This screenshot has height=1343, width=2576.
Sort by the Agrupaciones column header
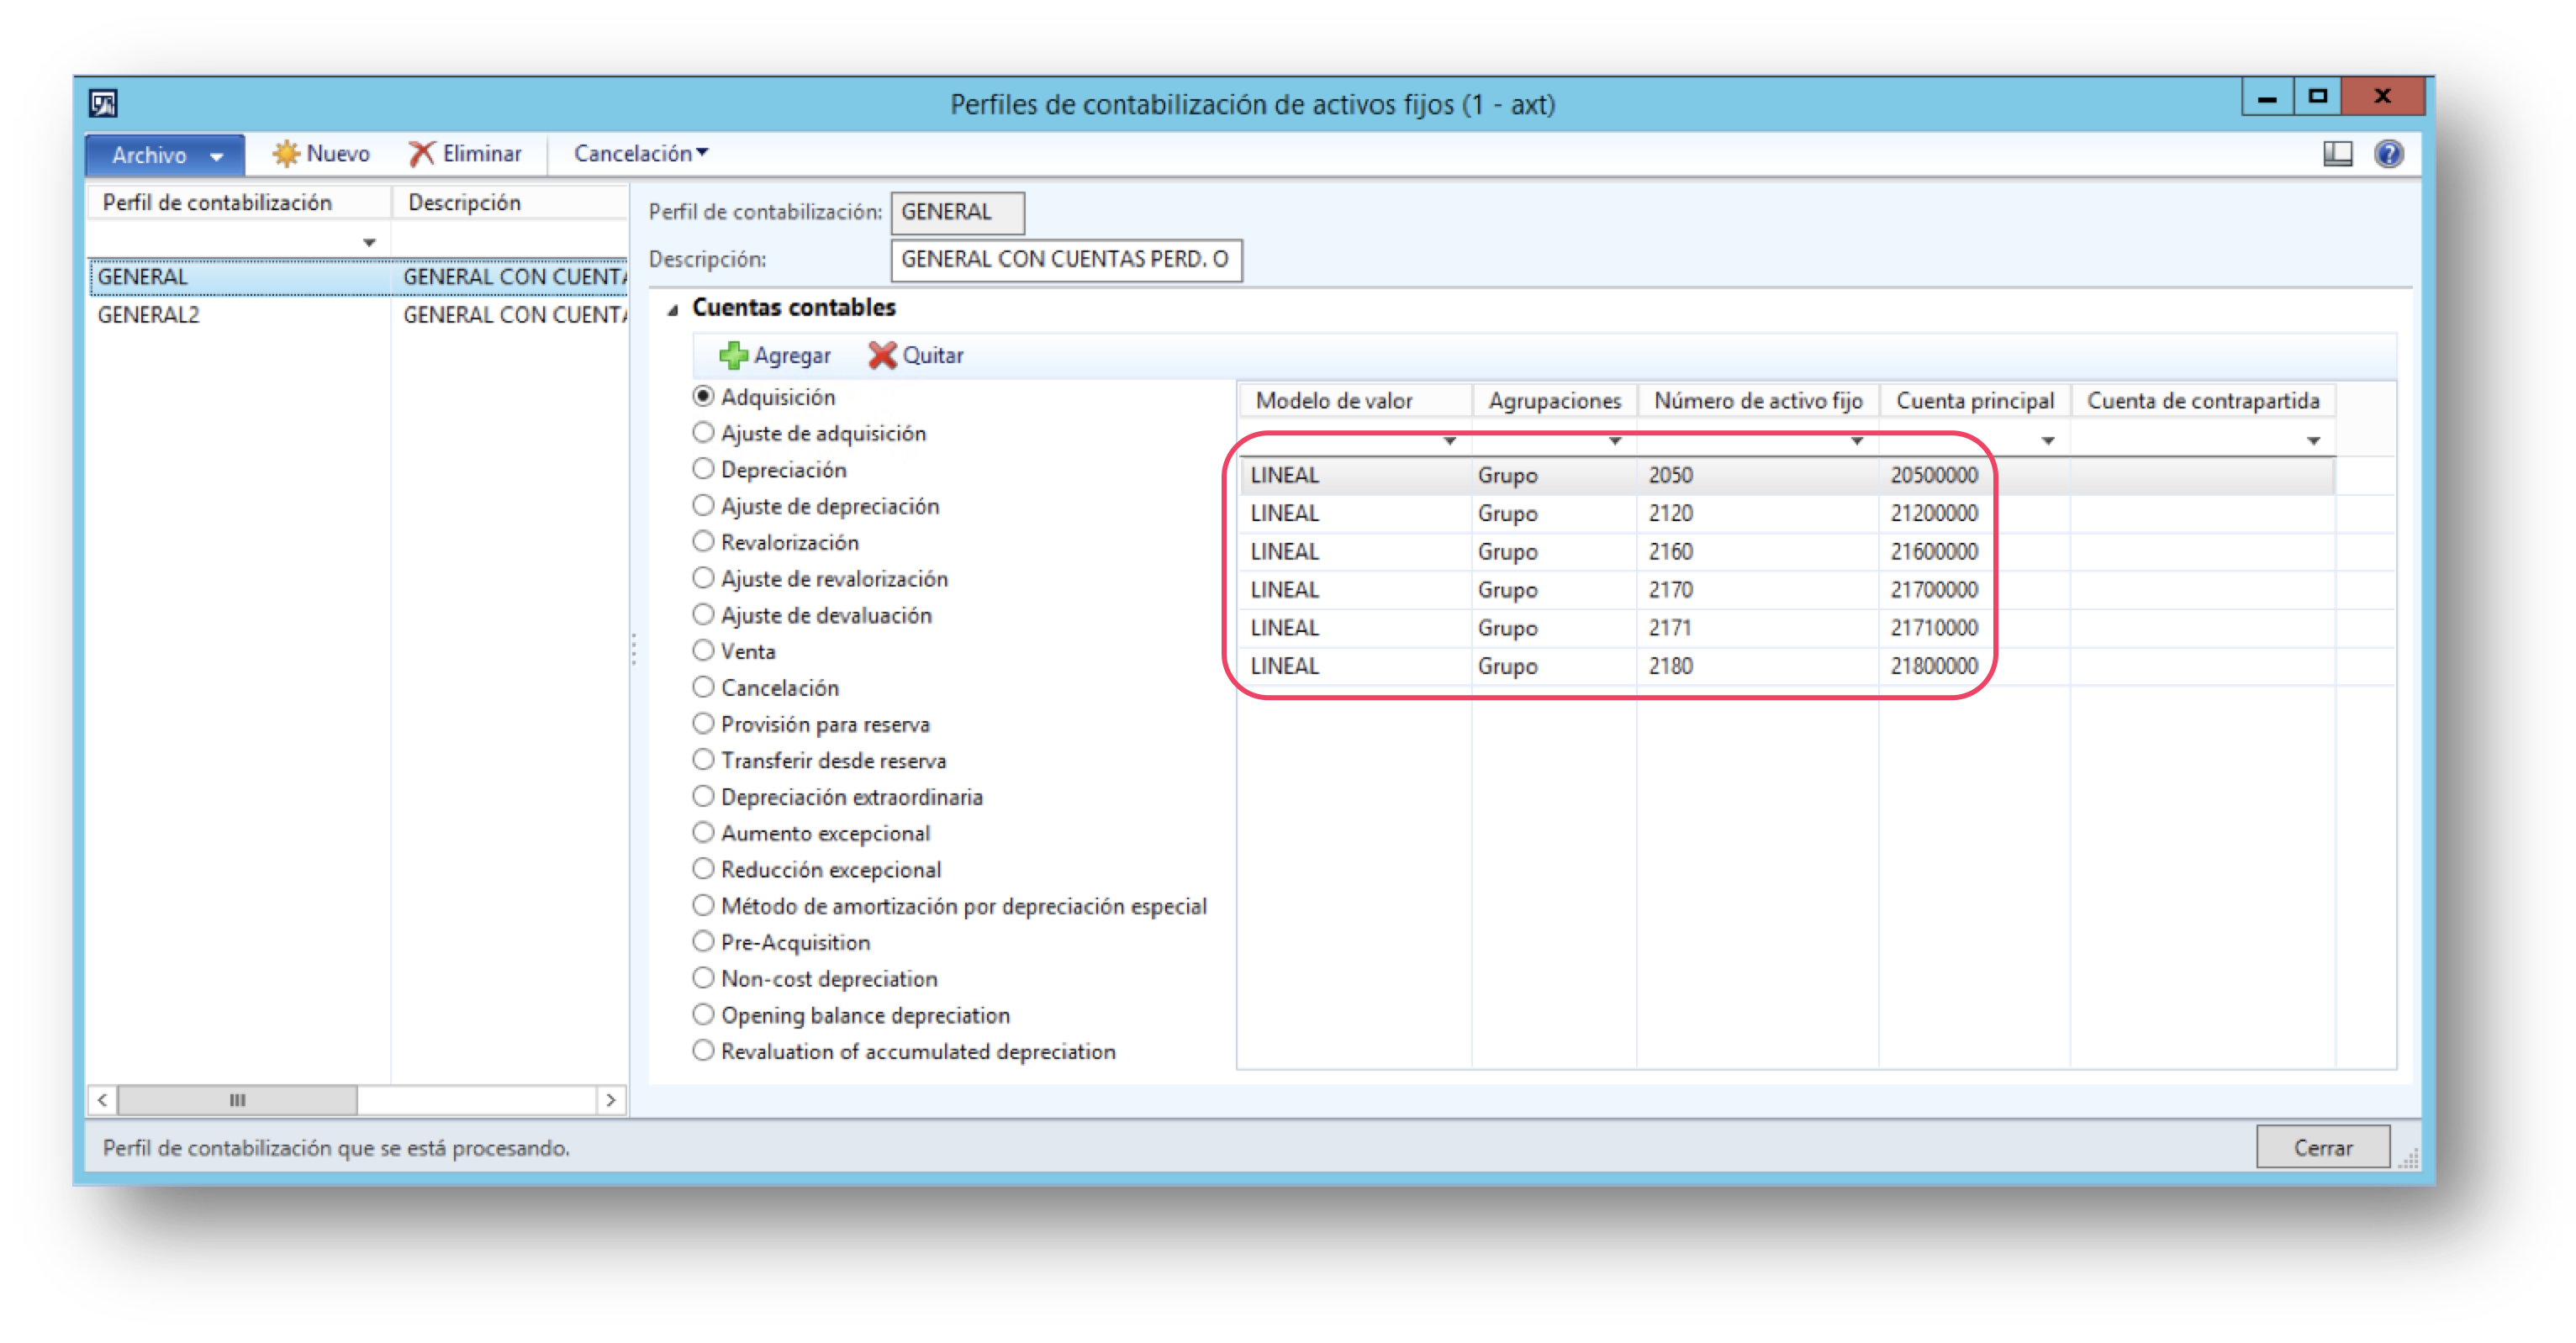click(x=1555, y=401)
